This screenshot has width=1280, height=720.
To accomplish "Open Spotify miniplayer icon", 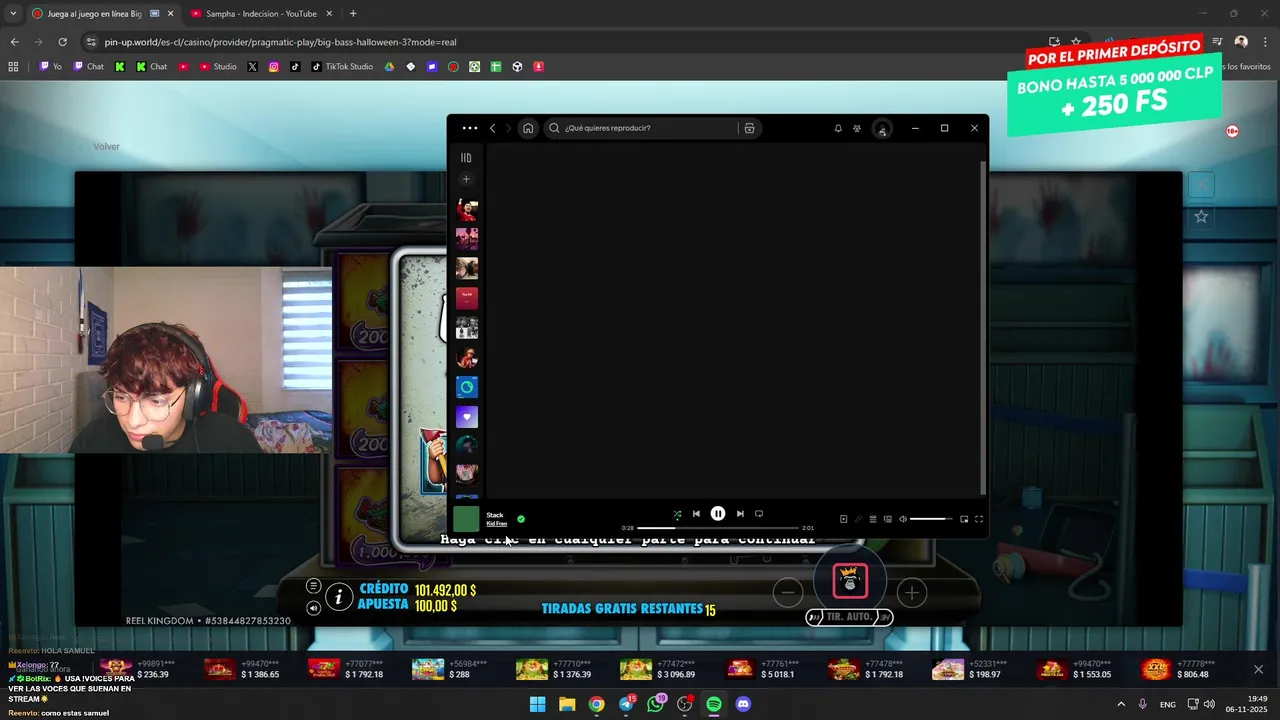I will tap(964, 519).
